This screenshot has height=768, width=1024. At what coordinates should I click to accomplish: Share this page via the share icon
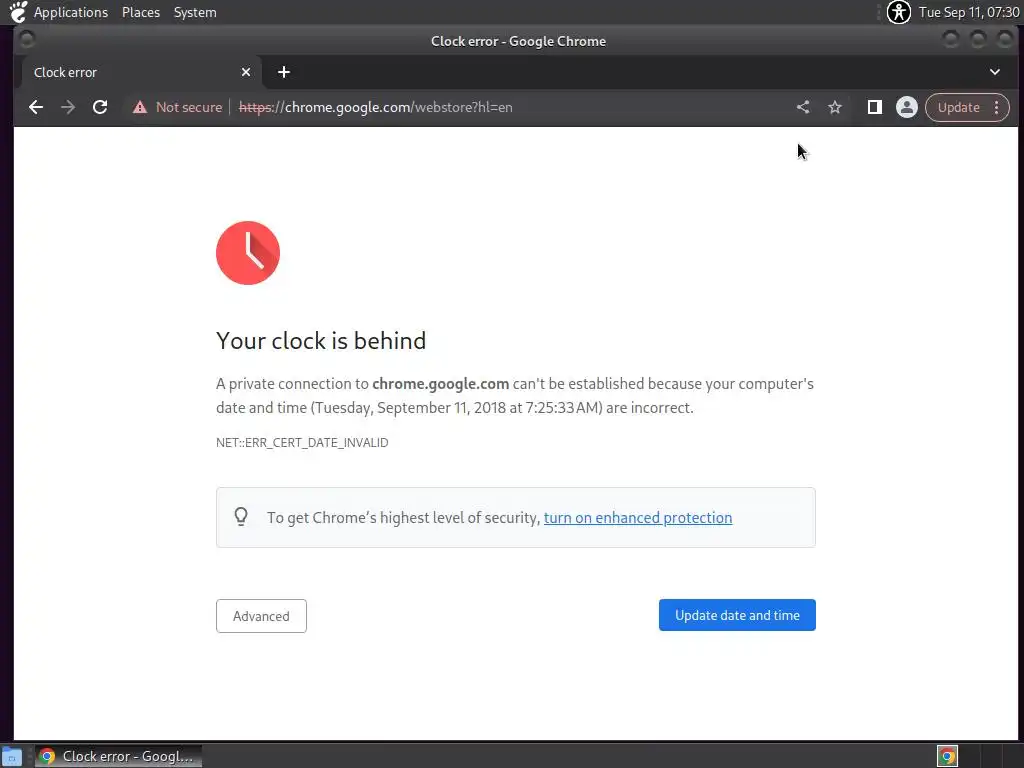(x=803, y=107)
